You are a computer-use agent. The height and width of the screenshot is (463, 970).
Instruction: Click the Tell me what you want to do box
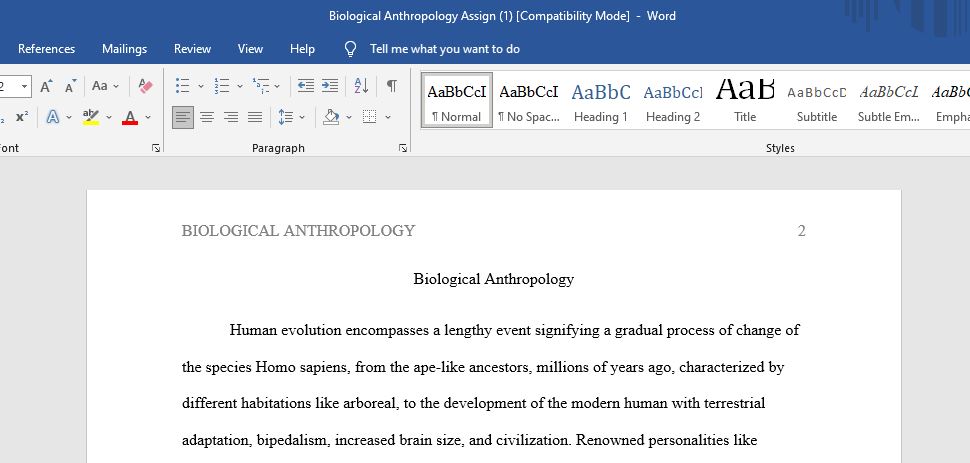coord(445,49)
